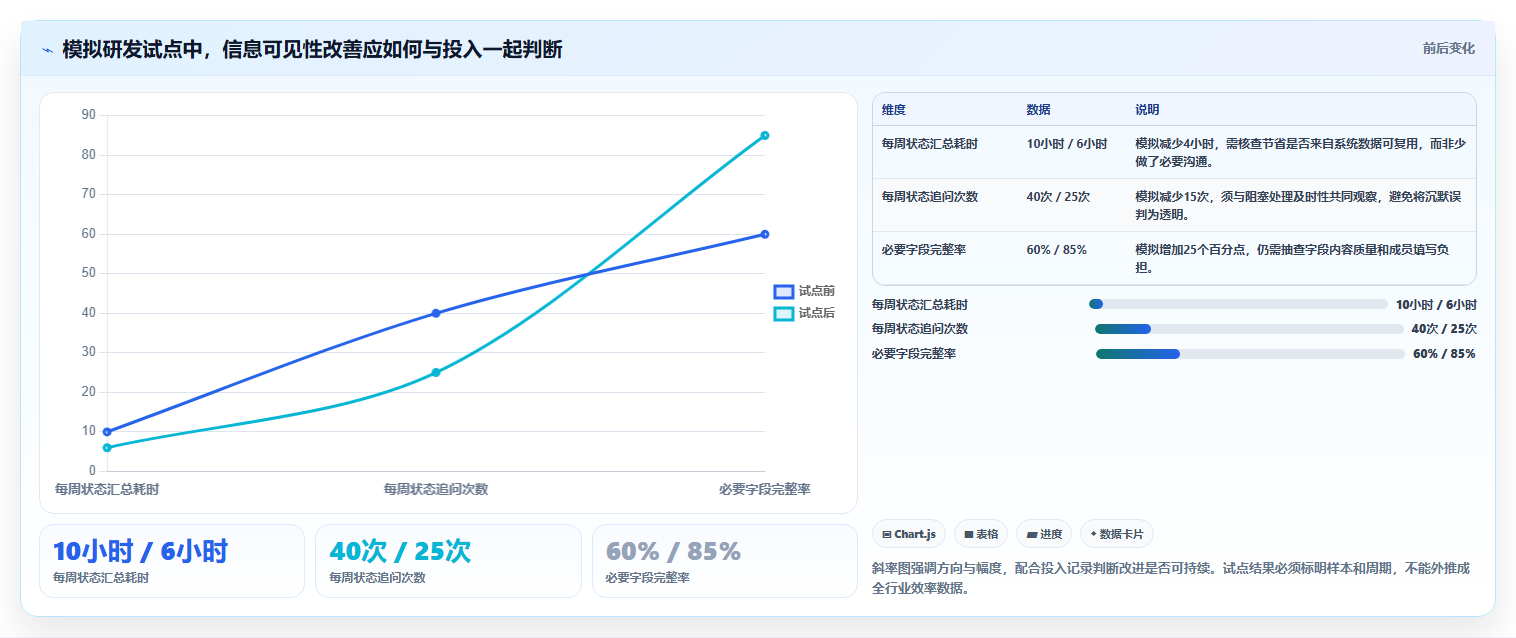Click the description starting 模拟减少4小时
The height and width of the screenshot is (638, 1516).
pyautogui.click(x=1300, y=152)
